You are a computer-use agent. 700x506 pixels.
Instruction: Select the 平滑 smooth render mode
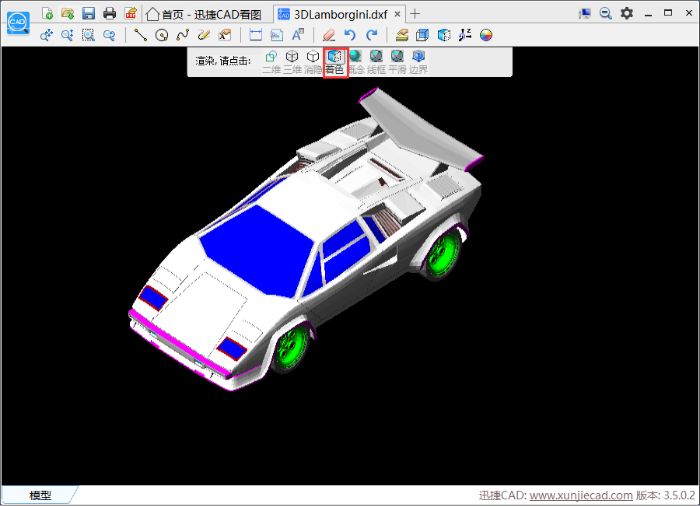click(397, 62)
